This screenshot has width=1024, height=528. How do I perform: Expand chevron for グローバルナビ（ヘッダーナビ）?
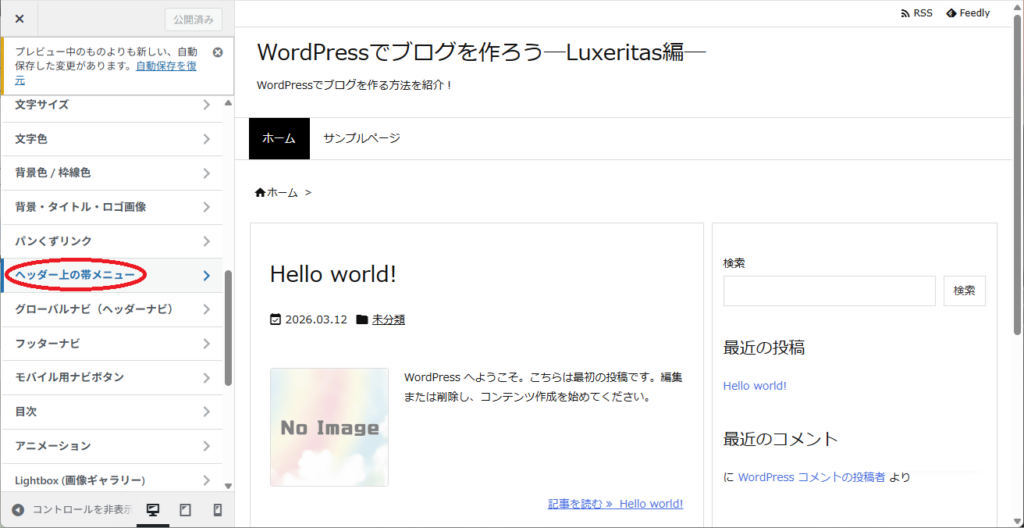206,310
